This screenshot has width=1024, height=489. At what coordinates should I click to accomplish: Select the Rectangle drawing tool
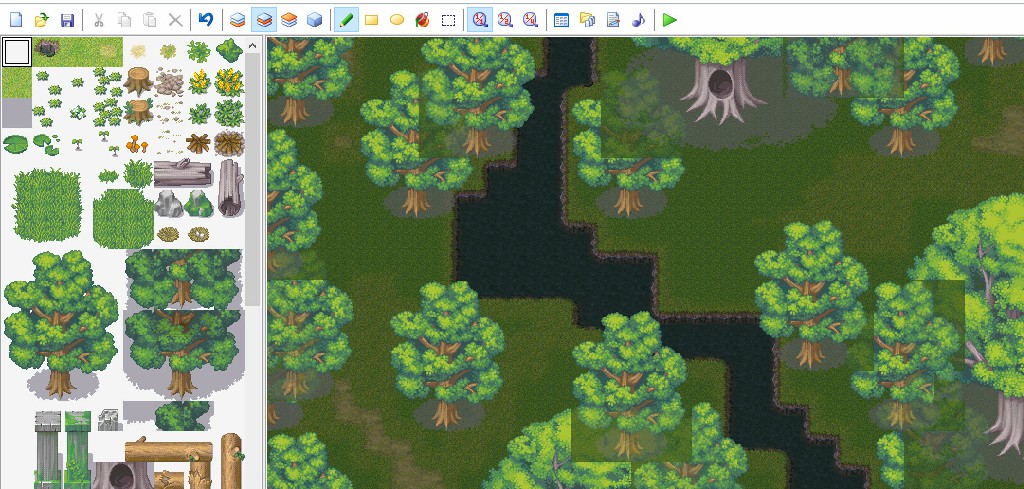pos(371,20)
